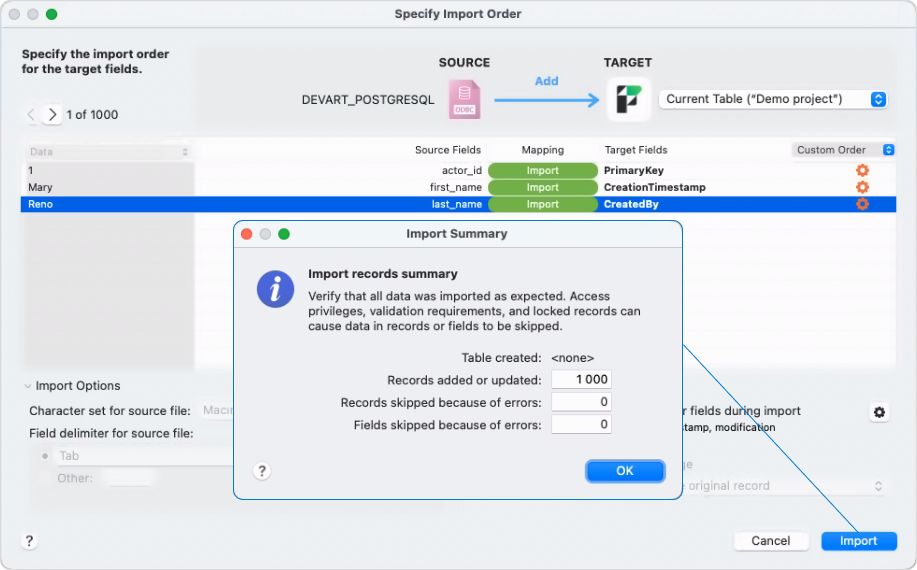Click the Add import type link
Image resolution: width=917 pixels, height=570 pixels.
[547, 81]
